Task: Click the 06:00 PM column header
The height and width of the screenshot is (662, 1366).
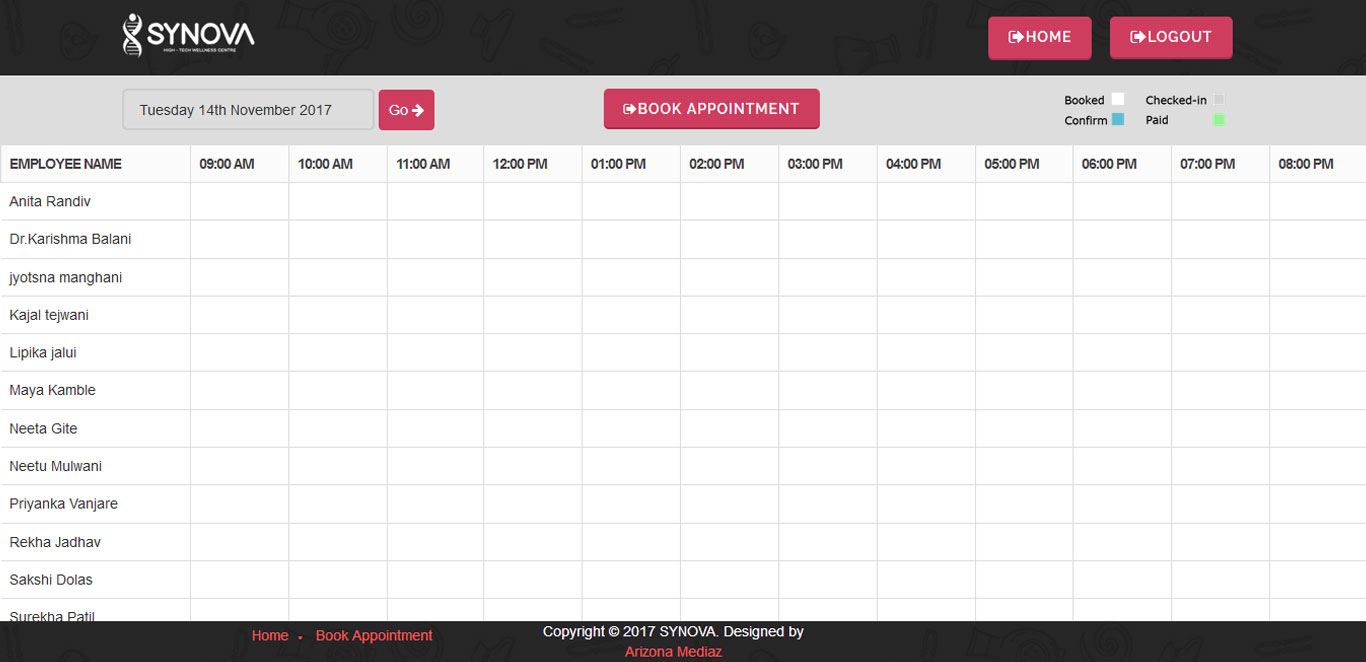Action: (1109, 164)
